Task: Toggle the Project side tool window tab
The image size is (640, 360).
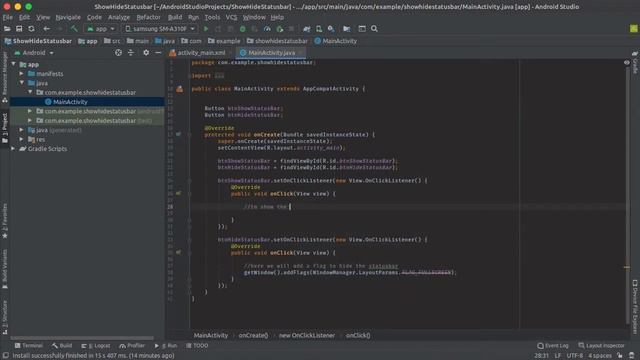Action: click(5, 128)
